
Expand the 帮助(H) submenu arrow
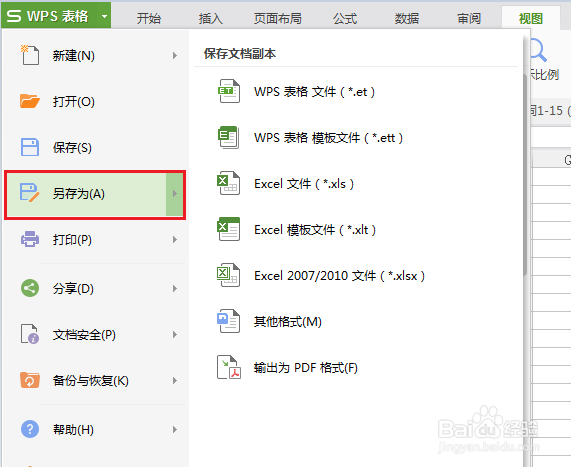click(175, 429)
